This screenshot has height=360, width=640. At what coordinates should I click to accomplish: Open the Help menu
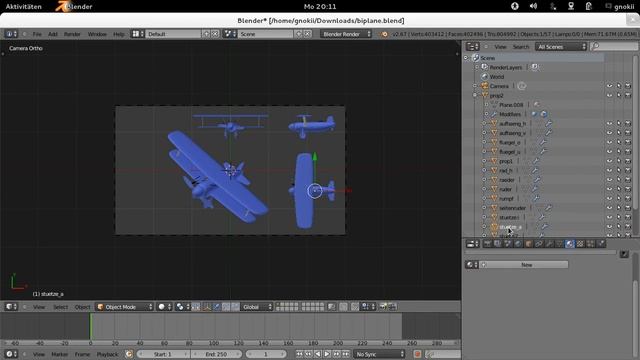click(x=119, y=34)
